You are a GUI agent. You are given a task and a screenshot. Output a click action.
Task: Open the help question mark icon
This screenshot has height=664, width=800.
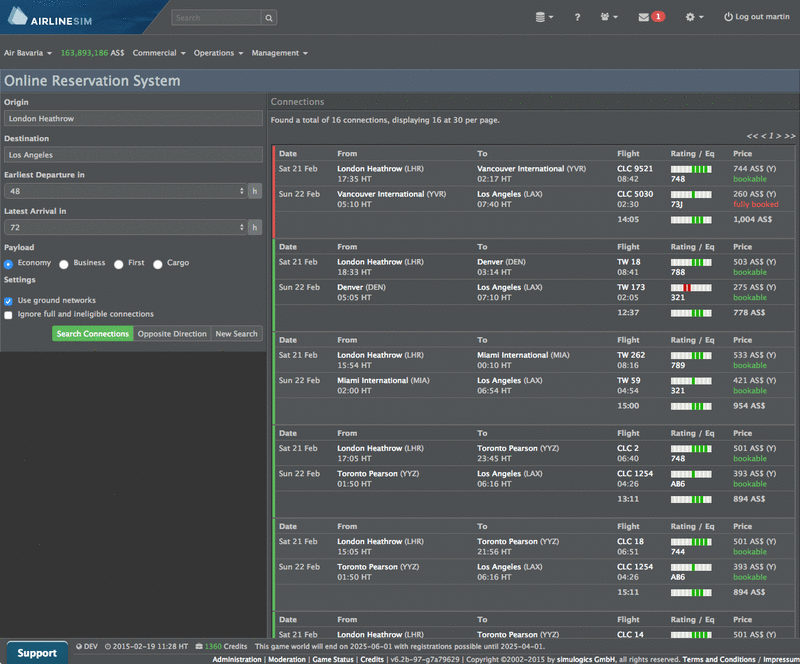577,16
